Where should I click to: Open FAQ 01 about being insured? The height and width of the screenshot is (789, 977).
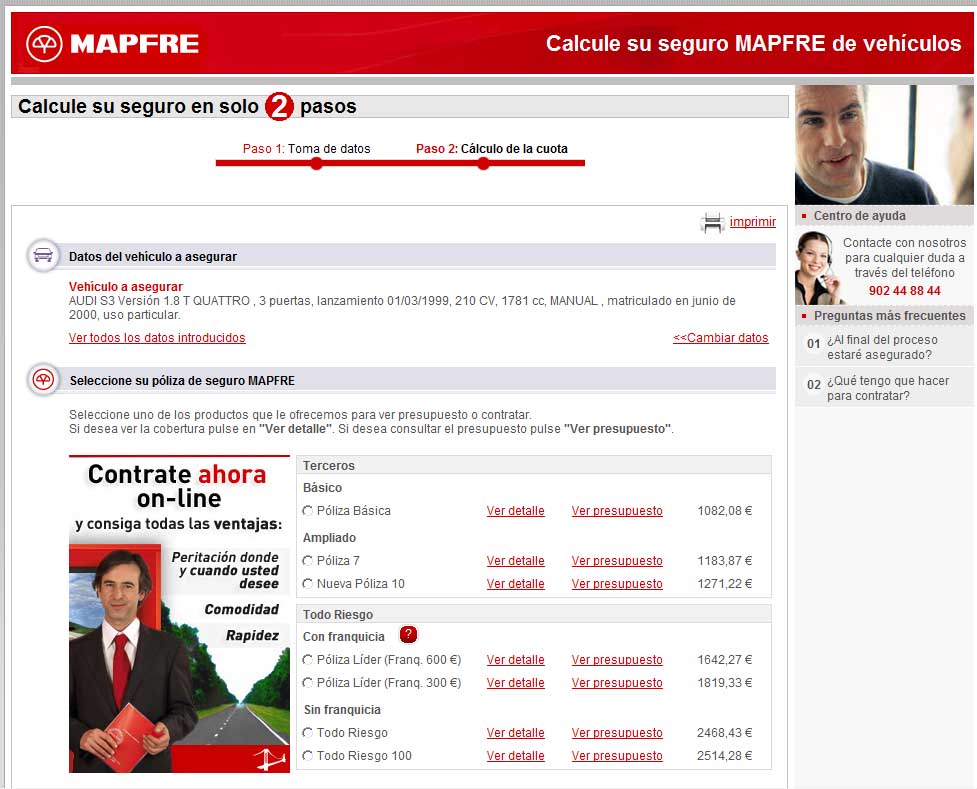point(882,347)
